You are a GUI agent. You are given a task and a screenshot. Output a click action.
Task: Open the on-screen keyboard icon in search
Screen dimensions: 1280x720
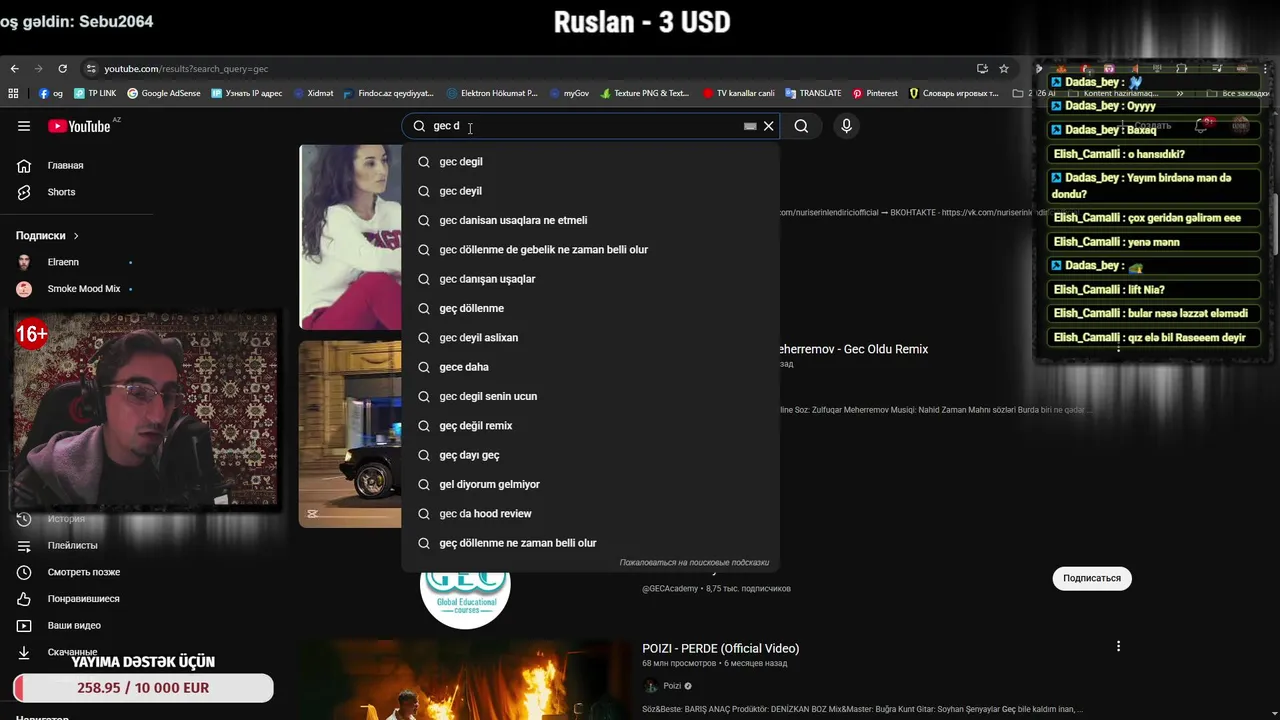pos(750,126)
